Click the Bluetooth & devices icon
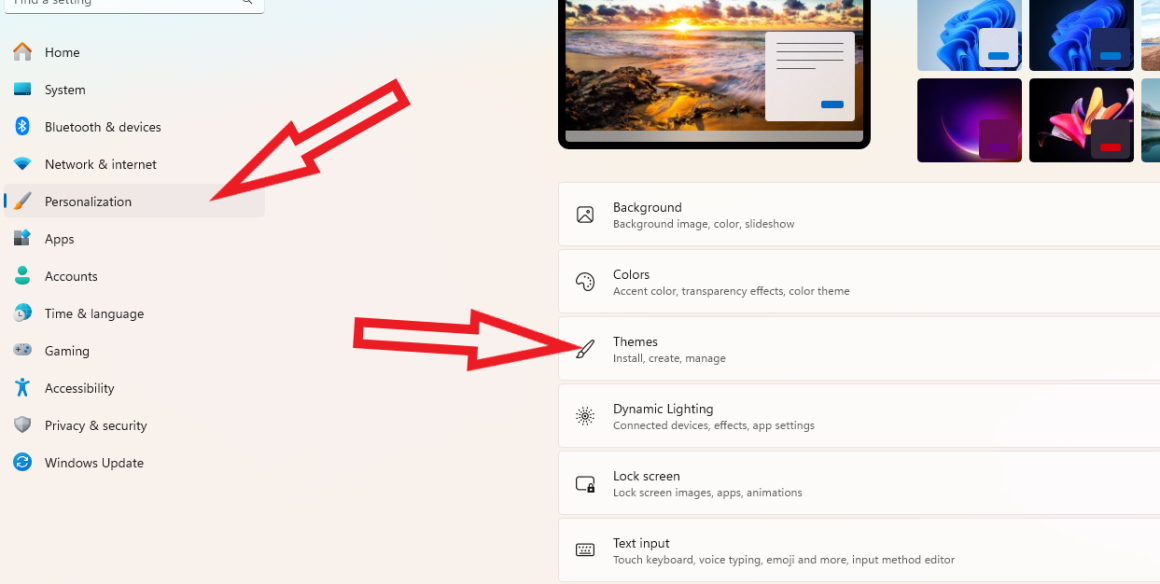The height and width of the screenshot is (584, 1160). [x=22, y=127]
